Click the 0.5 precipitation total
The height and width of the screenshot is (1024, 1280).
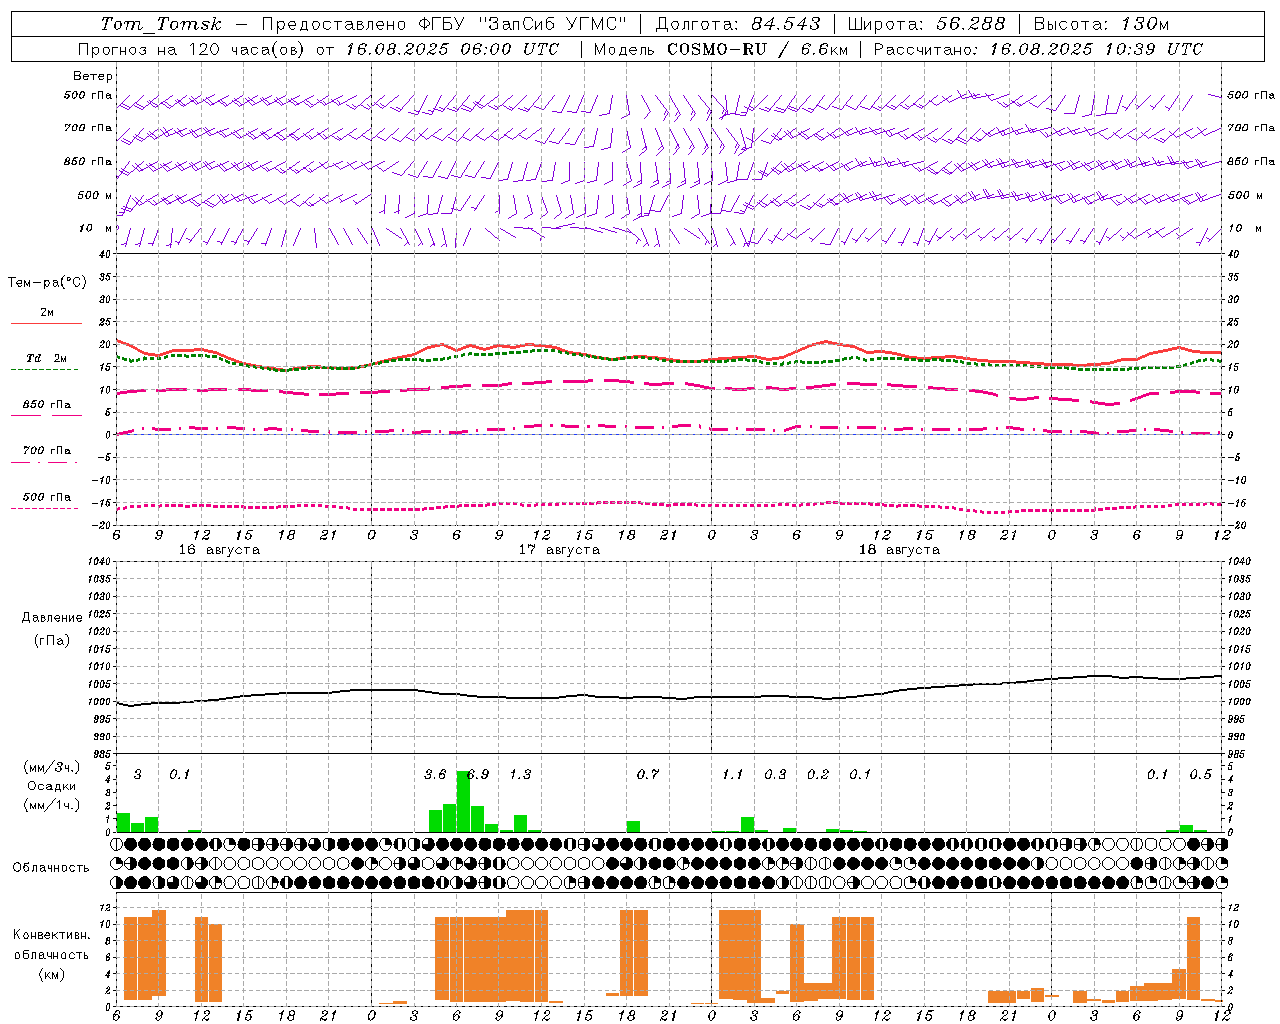1200,775
